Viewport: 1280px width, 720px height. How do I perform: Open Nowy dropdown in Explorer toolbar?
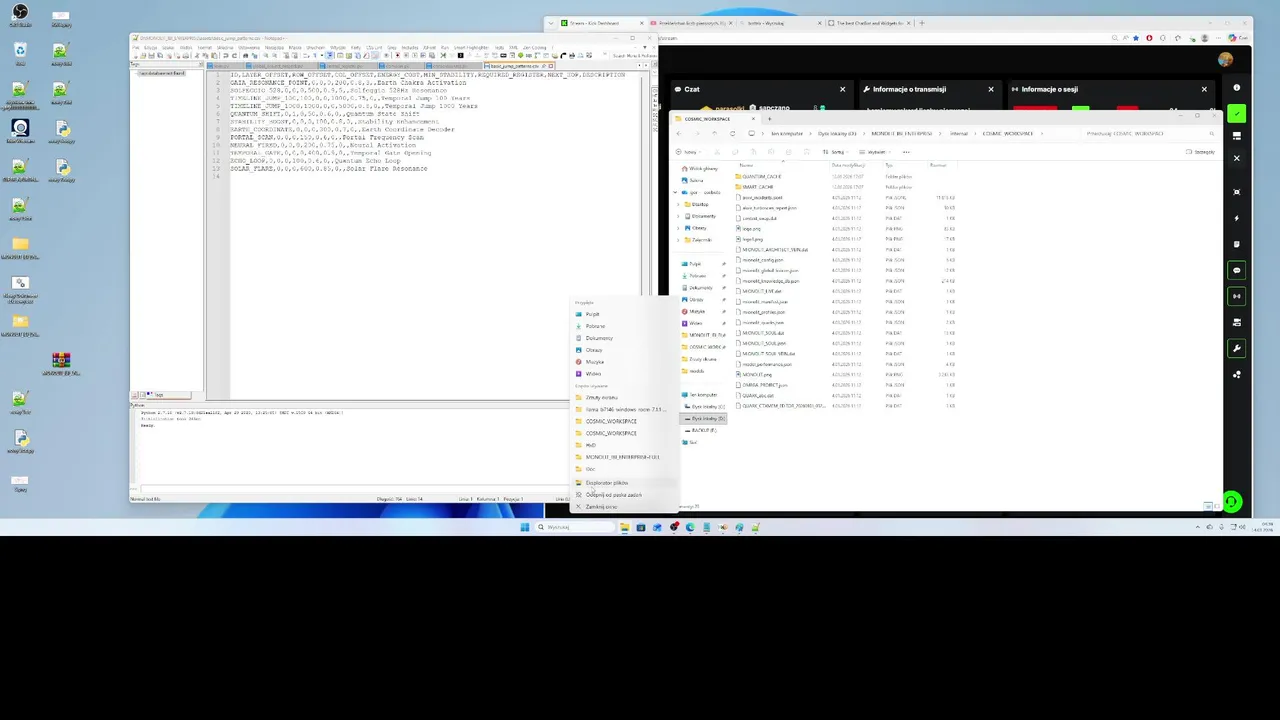click(688, 152)
